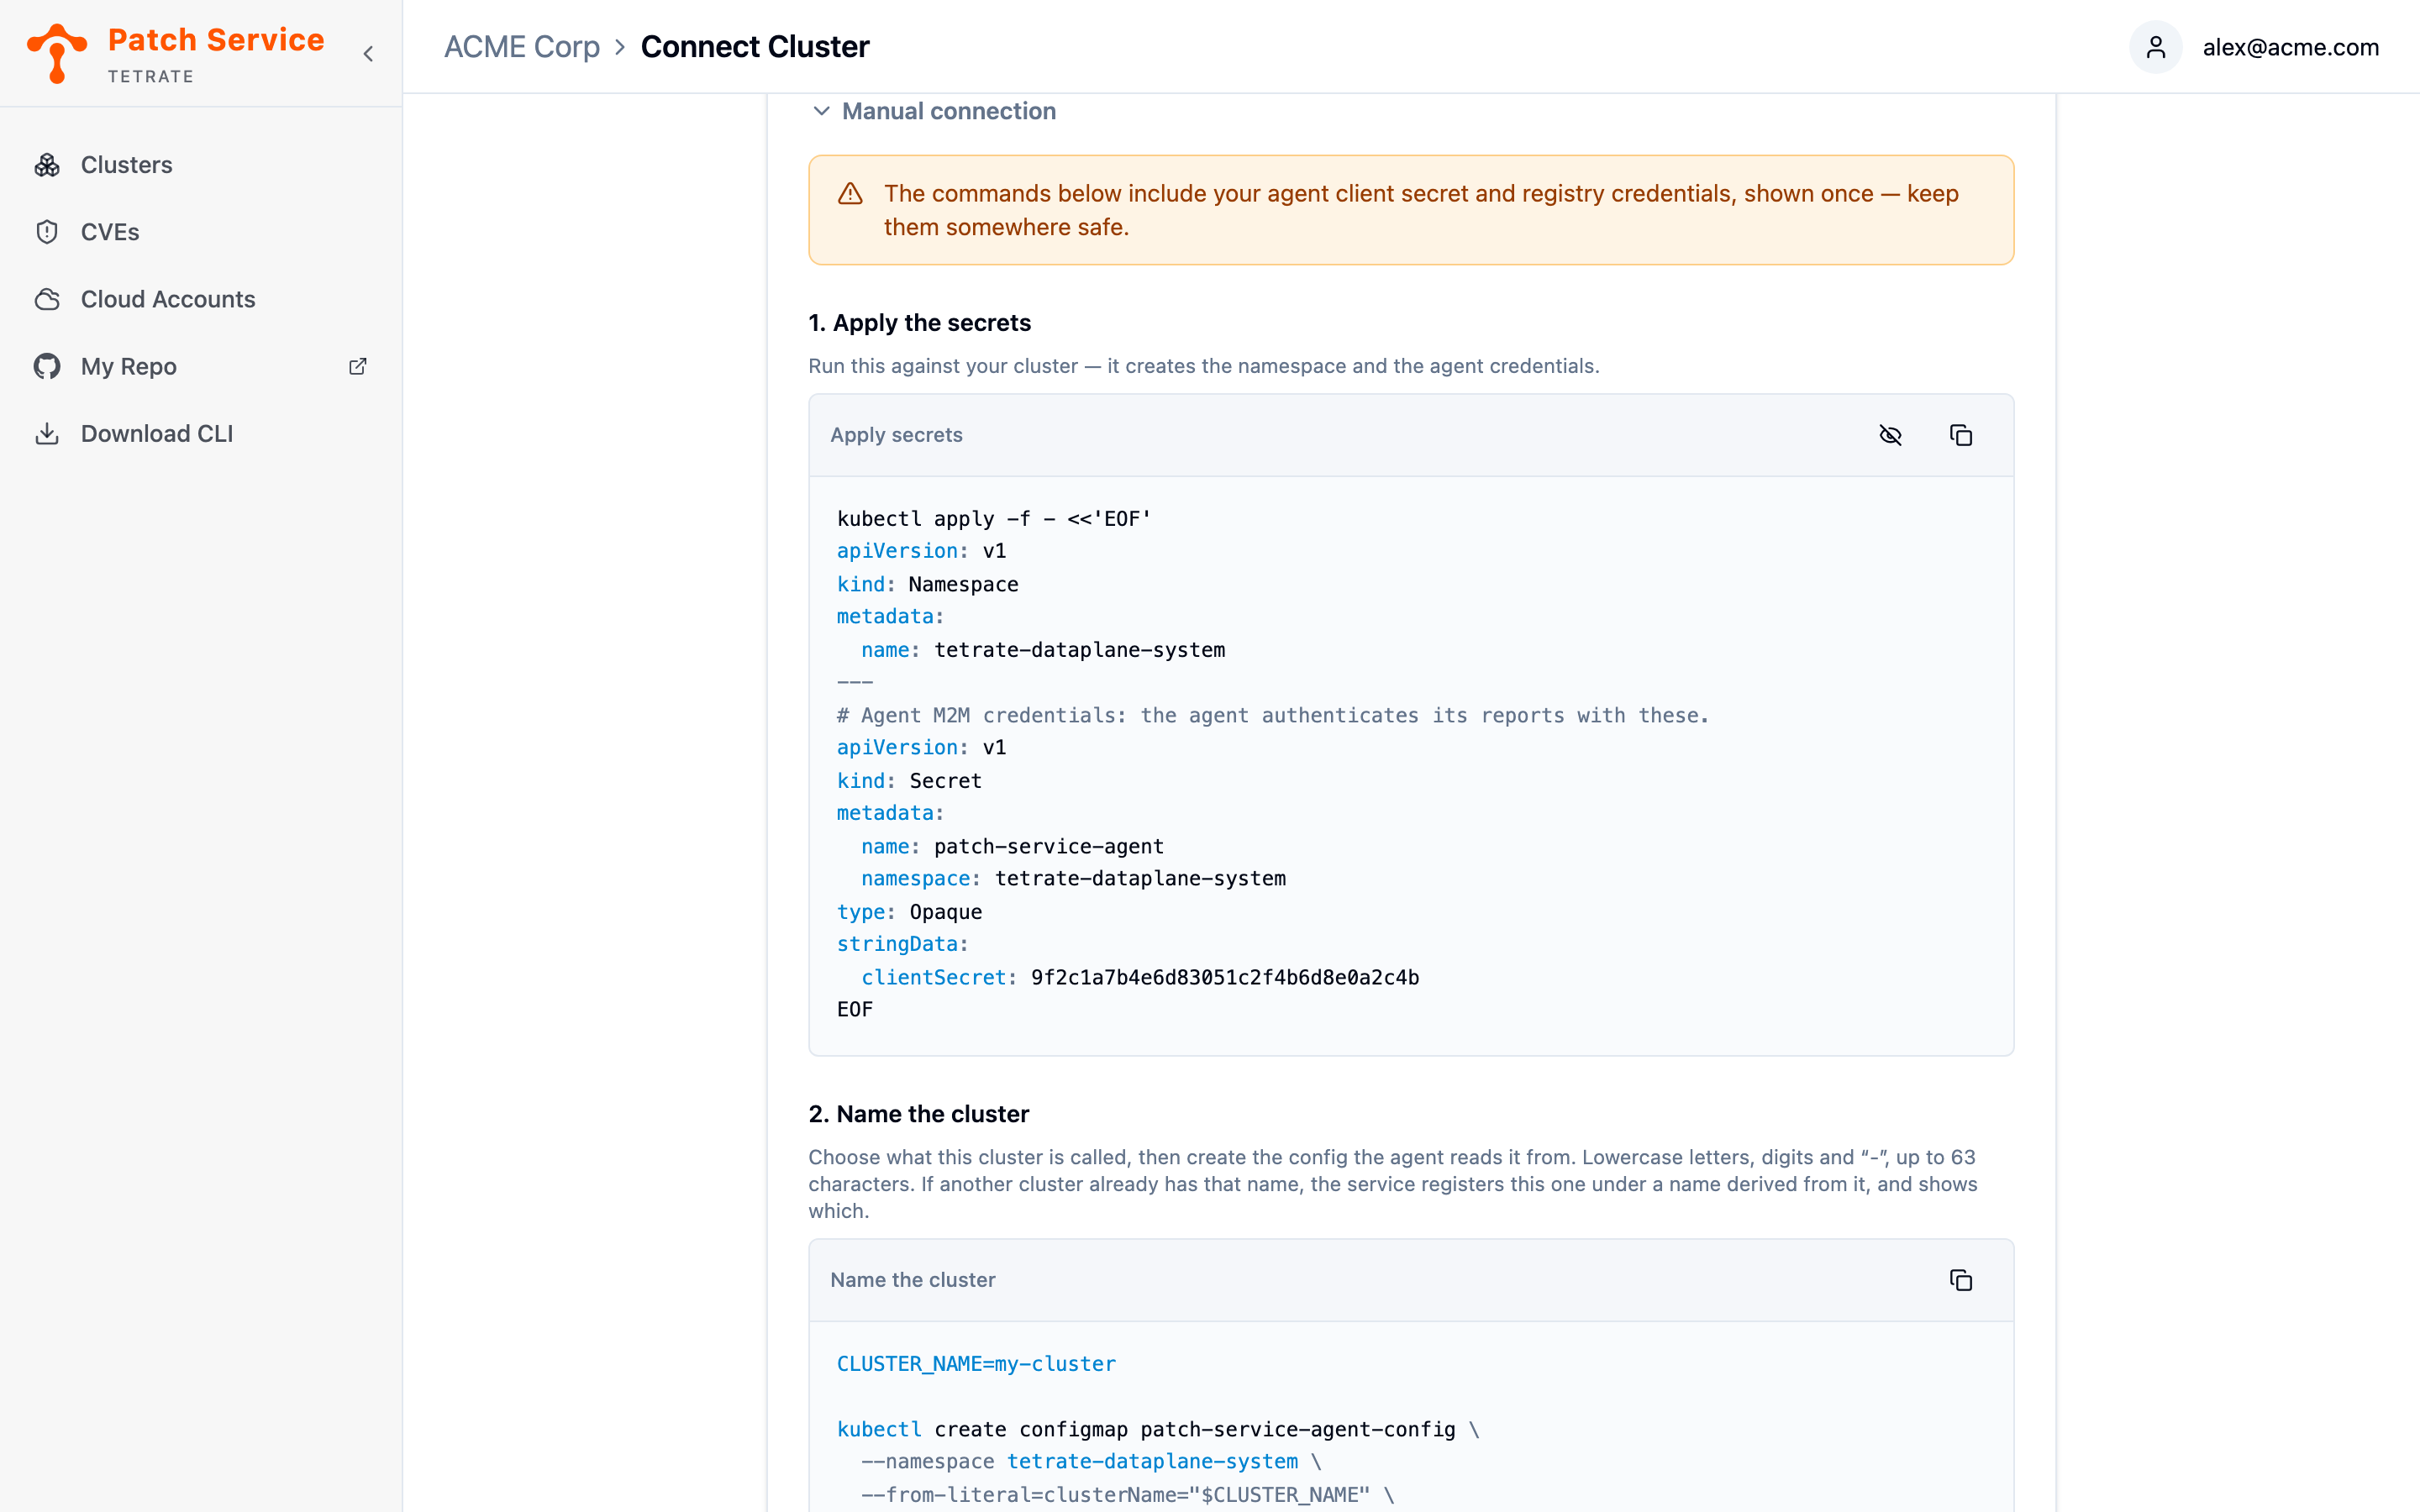Viewport: 2420px width, 1512px height.
Task: Click the GitHub icon beside My Repo
Action: pyautogui.click(x=47, y=366)
